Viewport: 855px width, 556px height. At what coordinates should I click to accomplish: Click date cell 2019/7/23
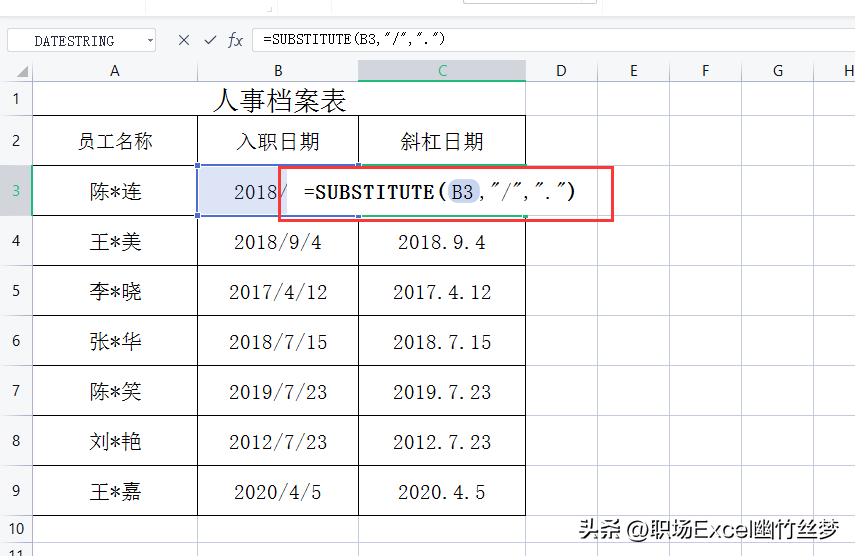pos(278,390)
